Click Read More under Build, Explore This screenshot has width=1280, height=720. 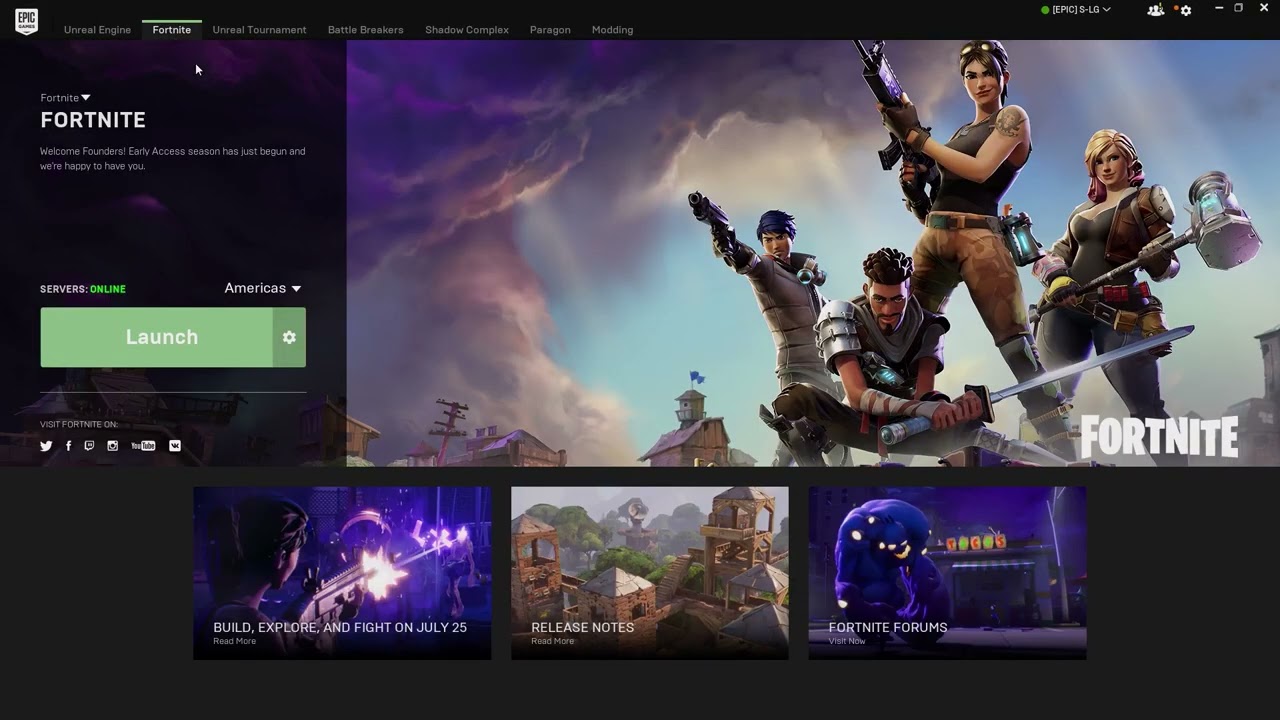(x=234, y=641)
